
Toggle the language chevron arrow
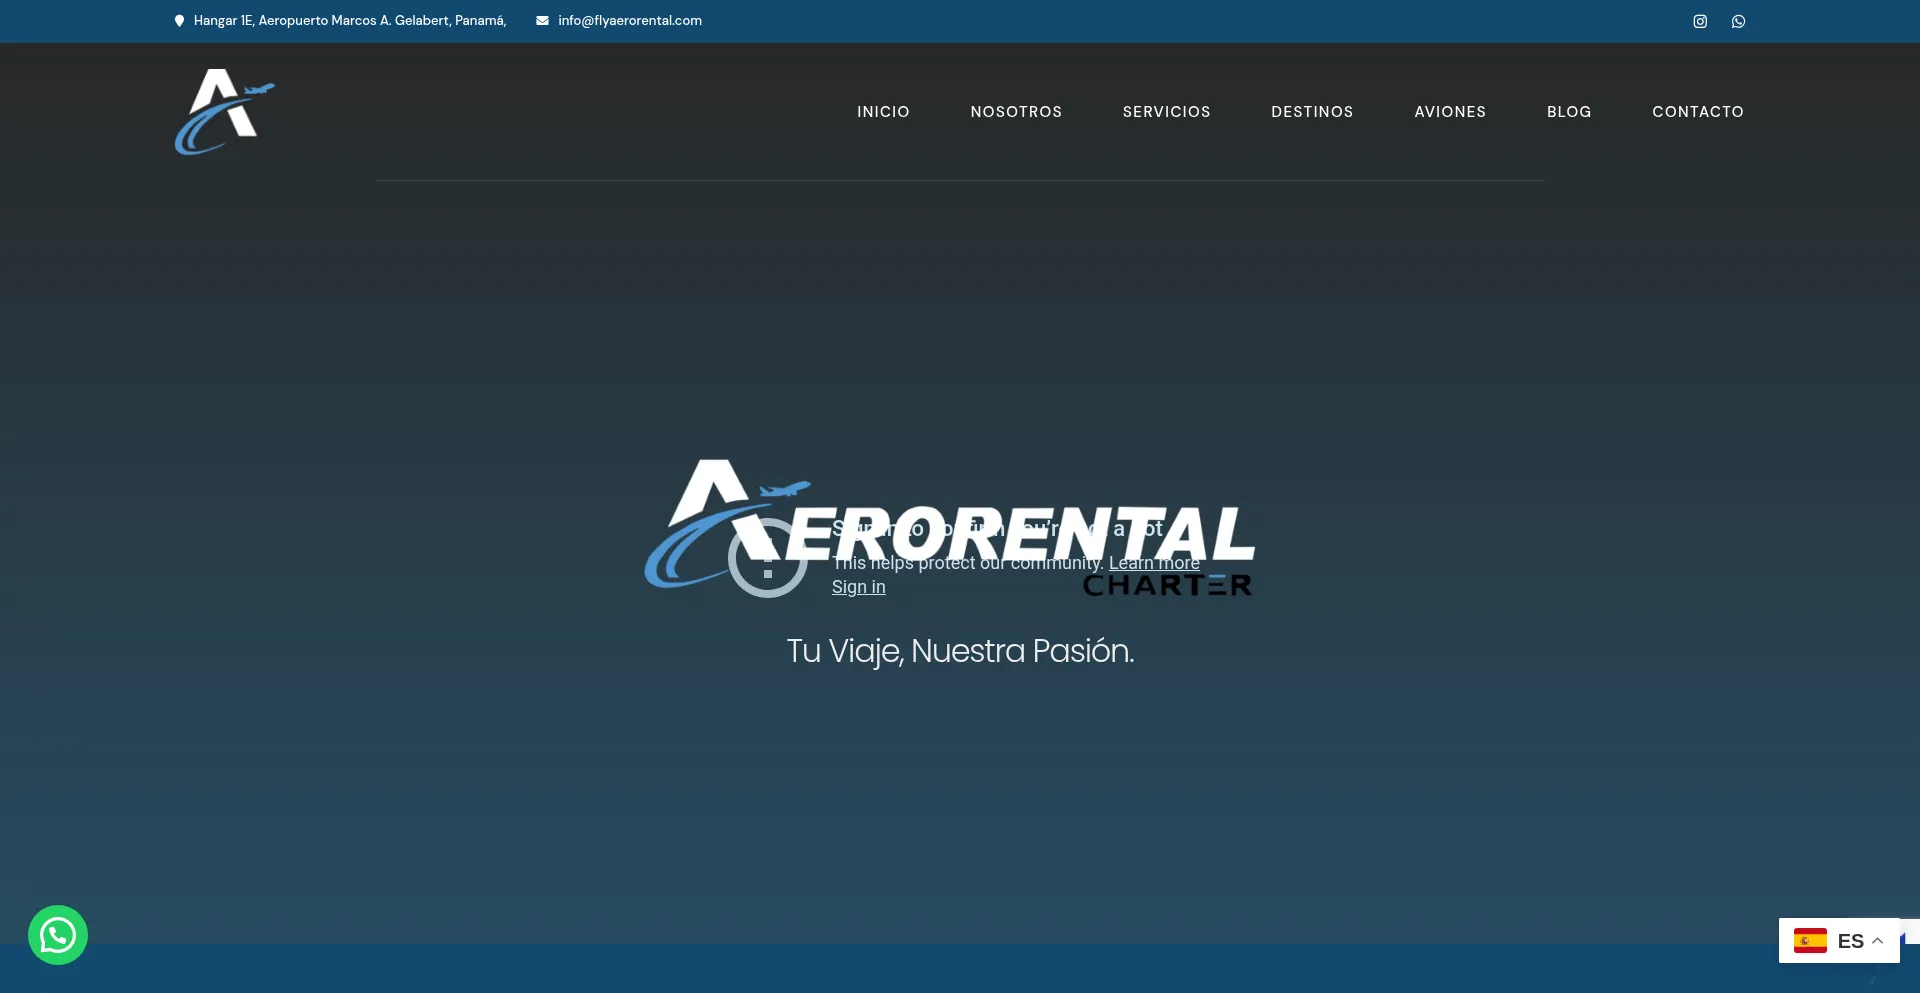[x=1877, y=941]
